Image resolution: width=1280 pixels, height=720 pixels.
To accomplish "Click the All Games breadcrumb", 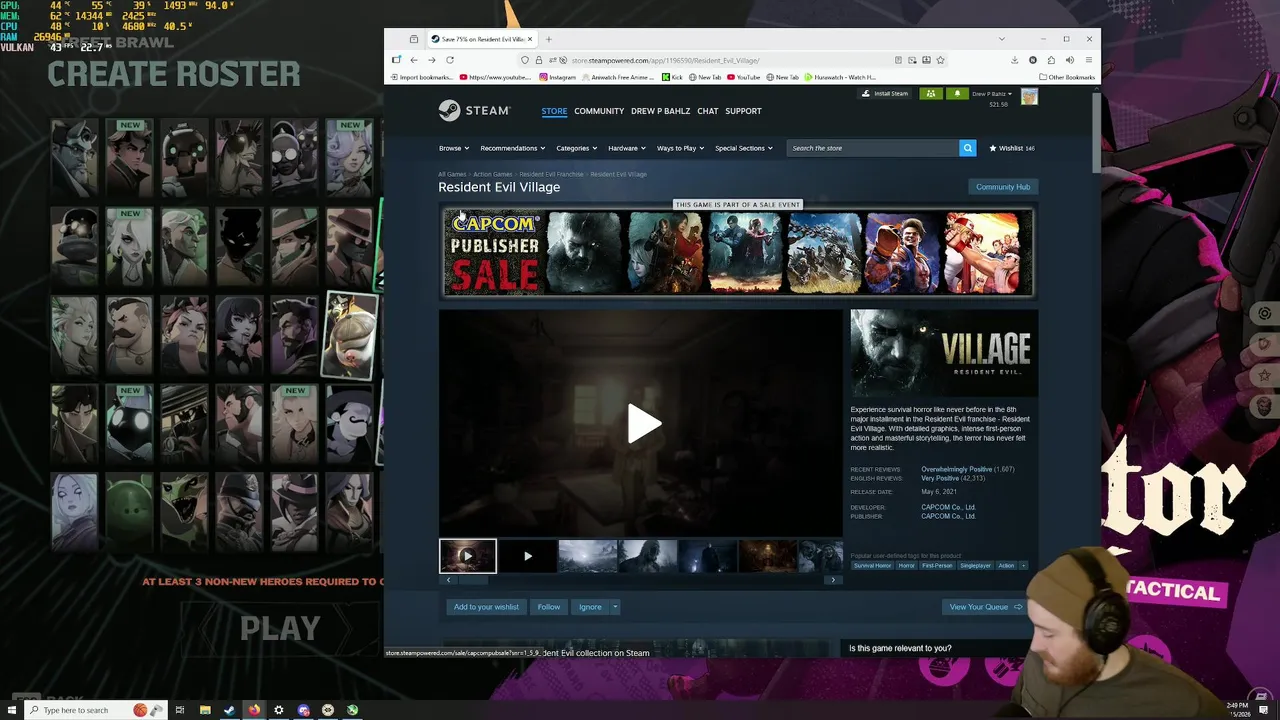I will click(x=452, y=174).
